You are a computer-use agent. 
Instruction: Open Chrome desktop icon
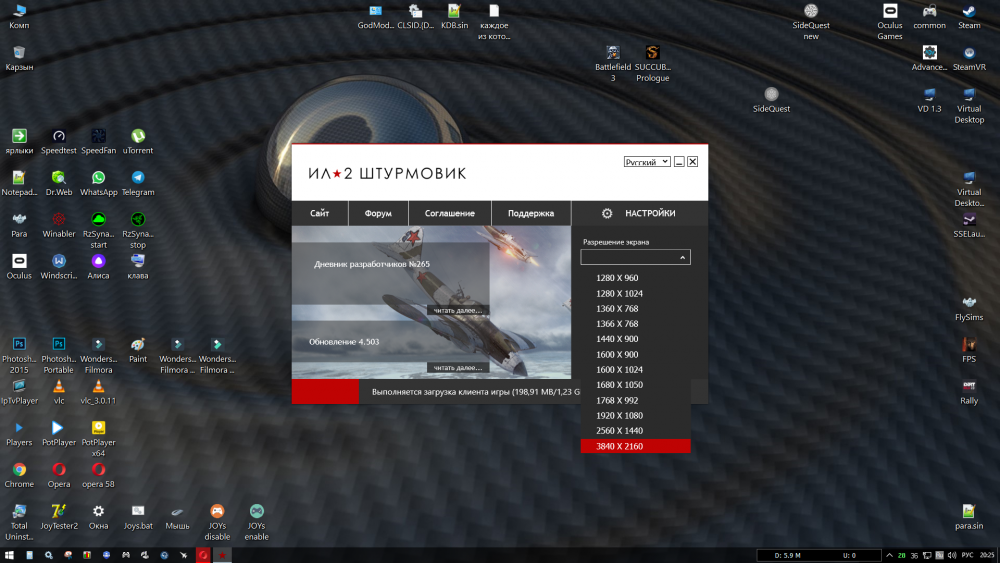[19, 476]
